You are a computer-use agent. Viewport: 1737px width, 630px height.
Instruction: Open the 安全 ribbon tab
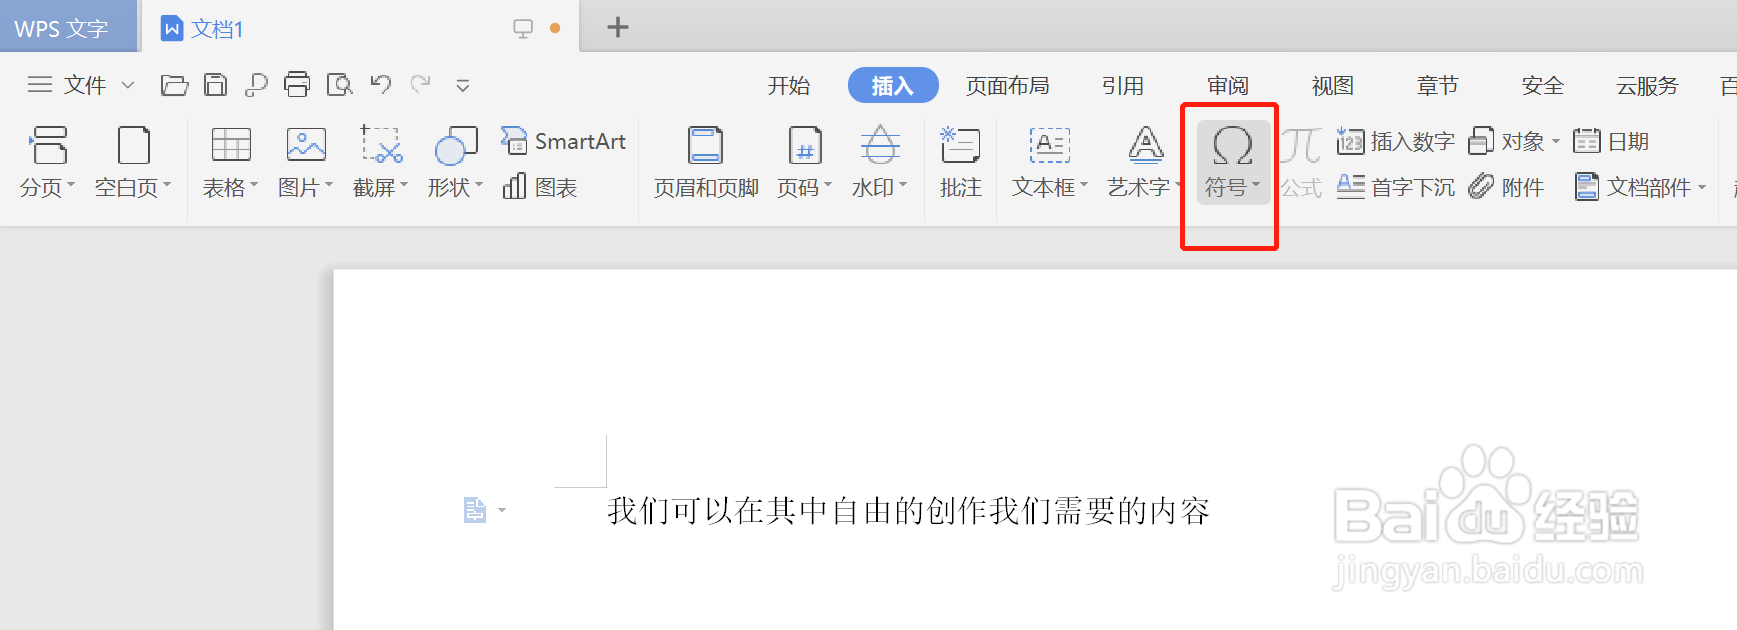(x=1543, y=86)
